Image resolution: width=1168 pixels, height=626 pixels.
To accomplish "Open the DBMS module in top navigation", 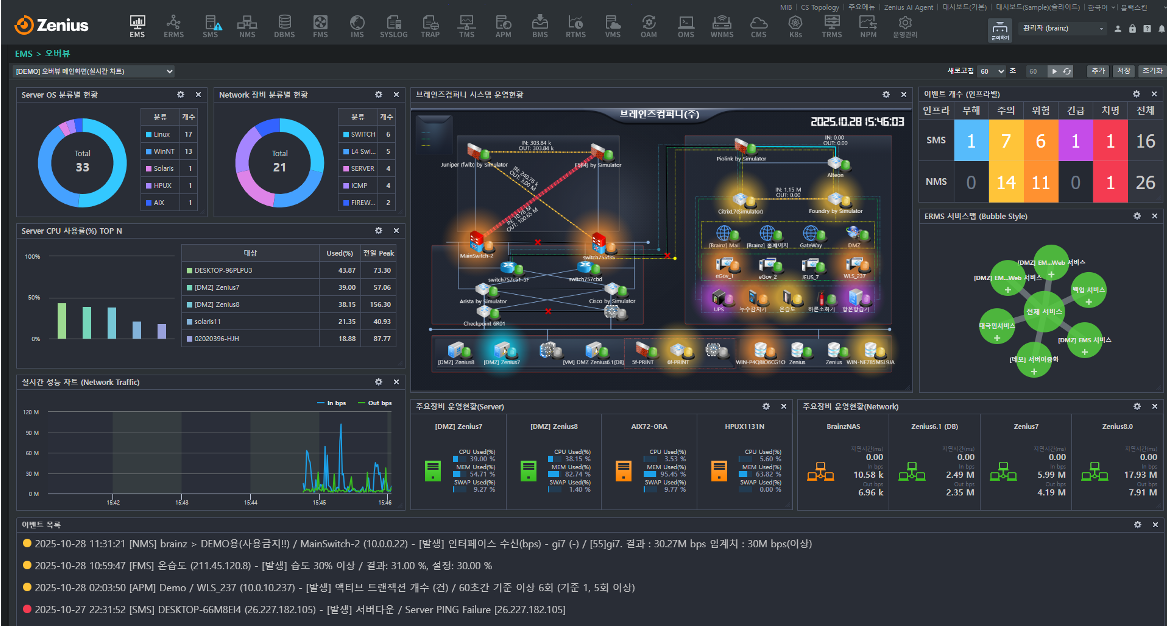I will pos(284,25).
